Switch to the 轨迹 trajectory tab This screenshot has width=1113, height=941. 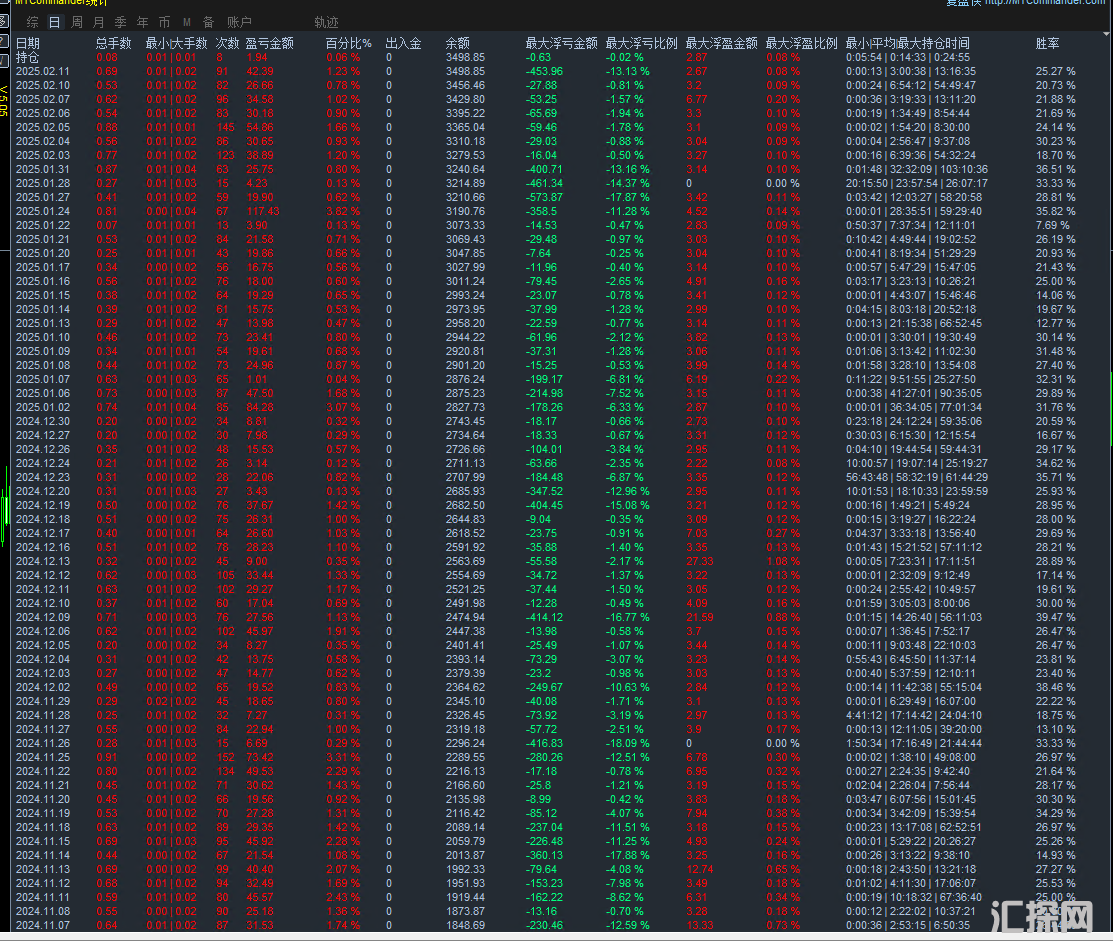(326, 22)
